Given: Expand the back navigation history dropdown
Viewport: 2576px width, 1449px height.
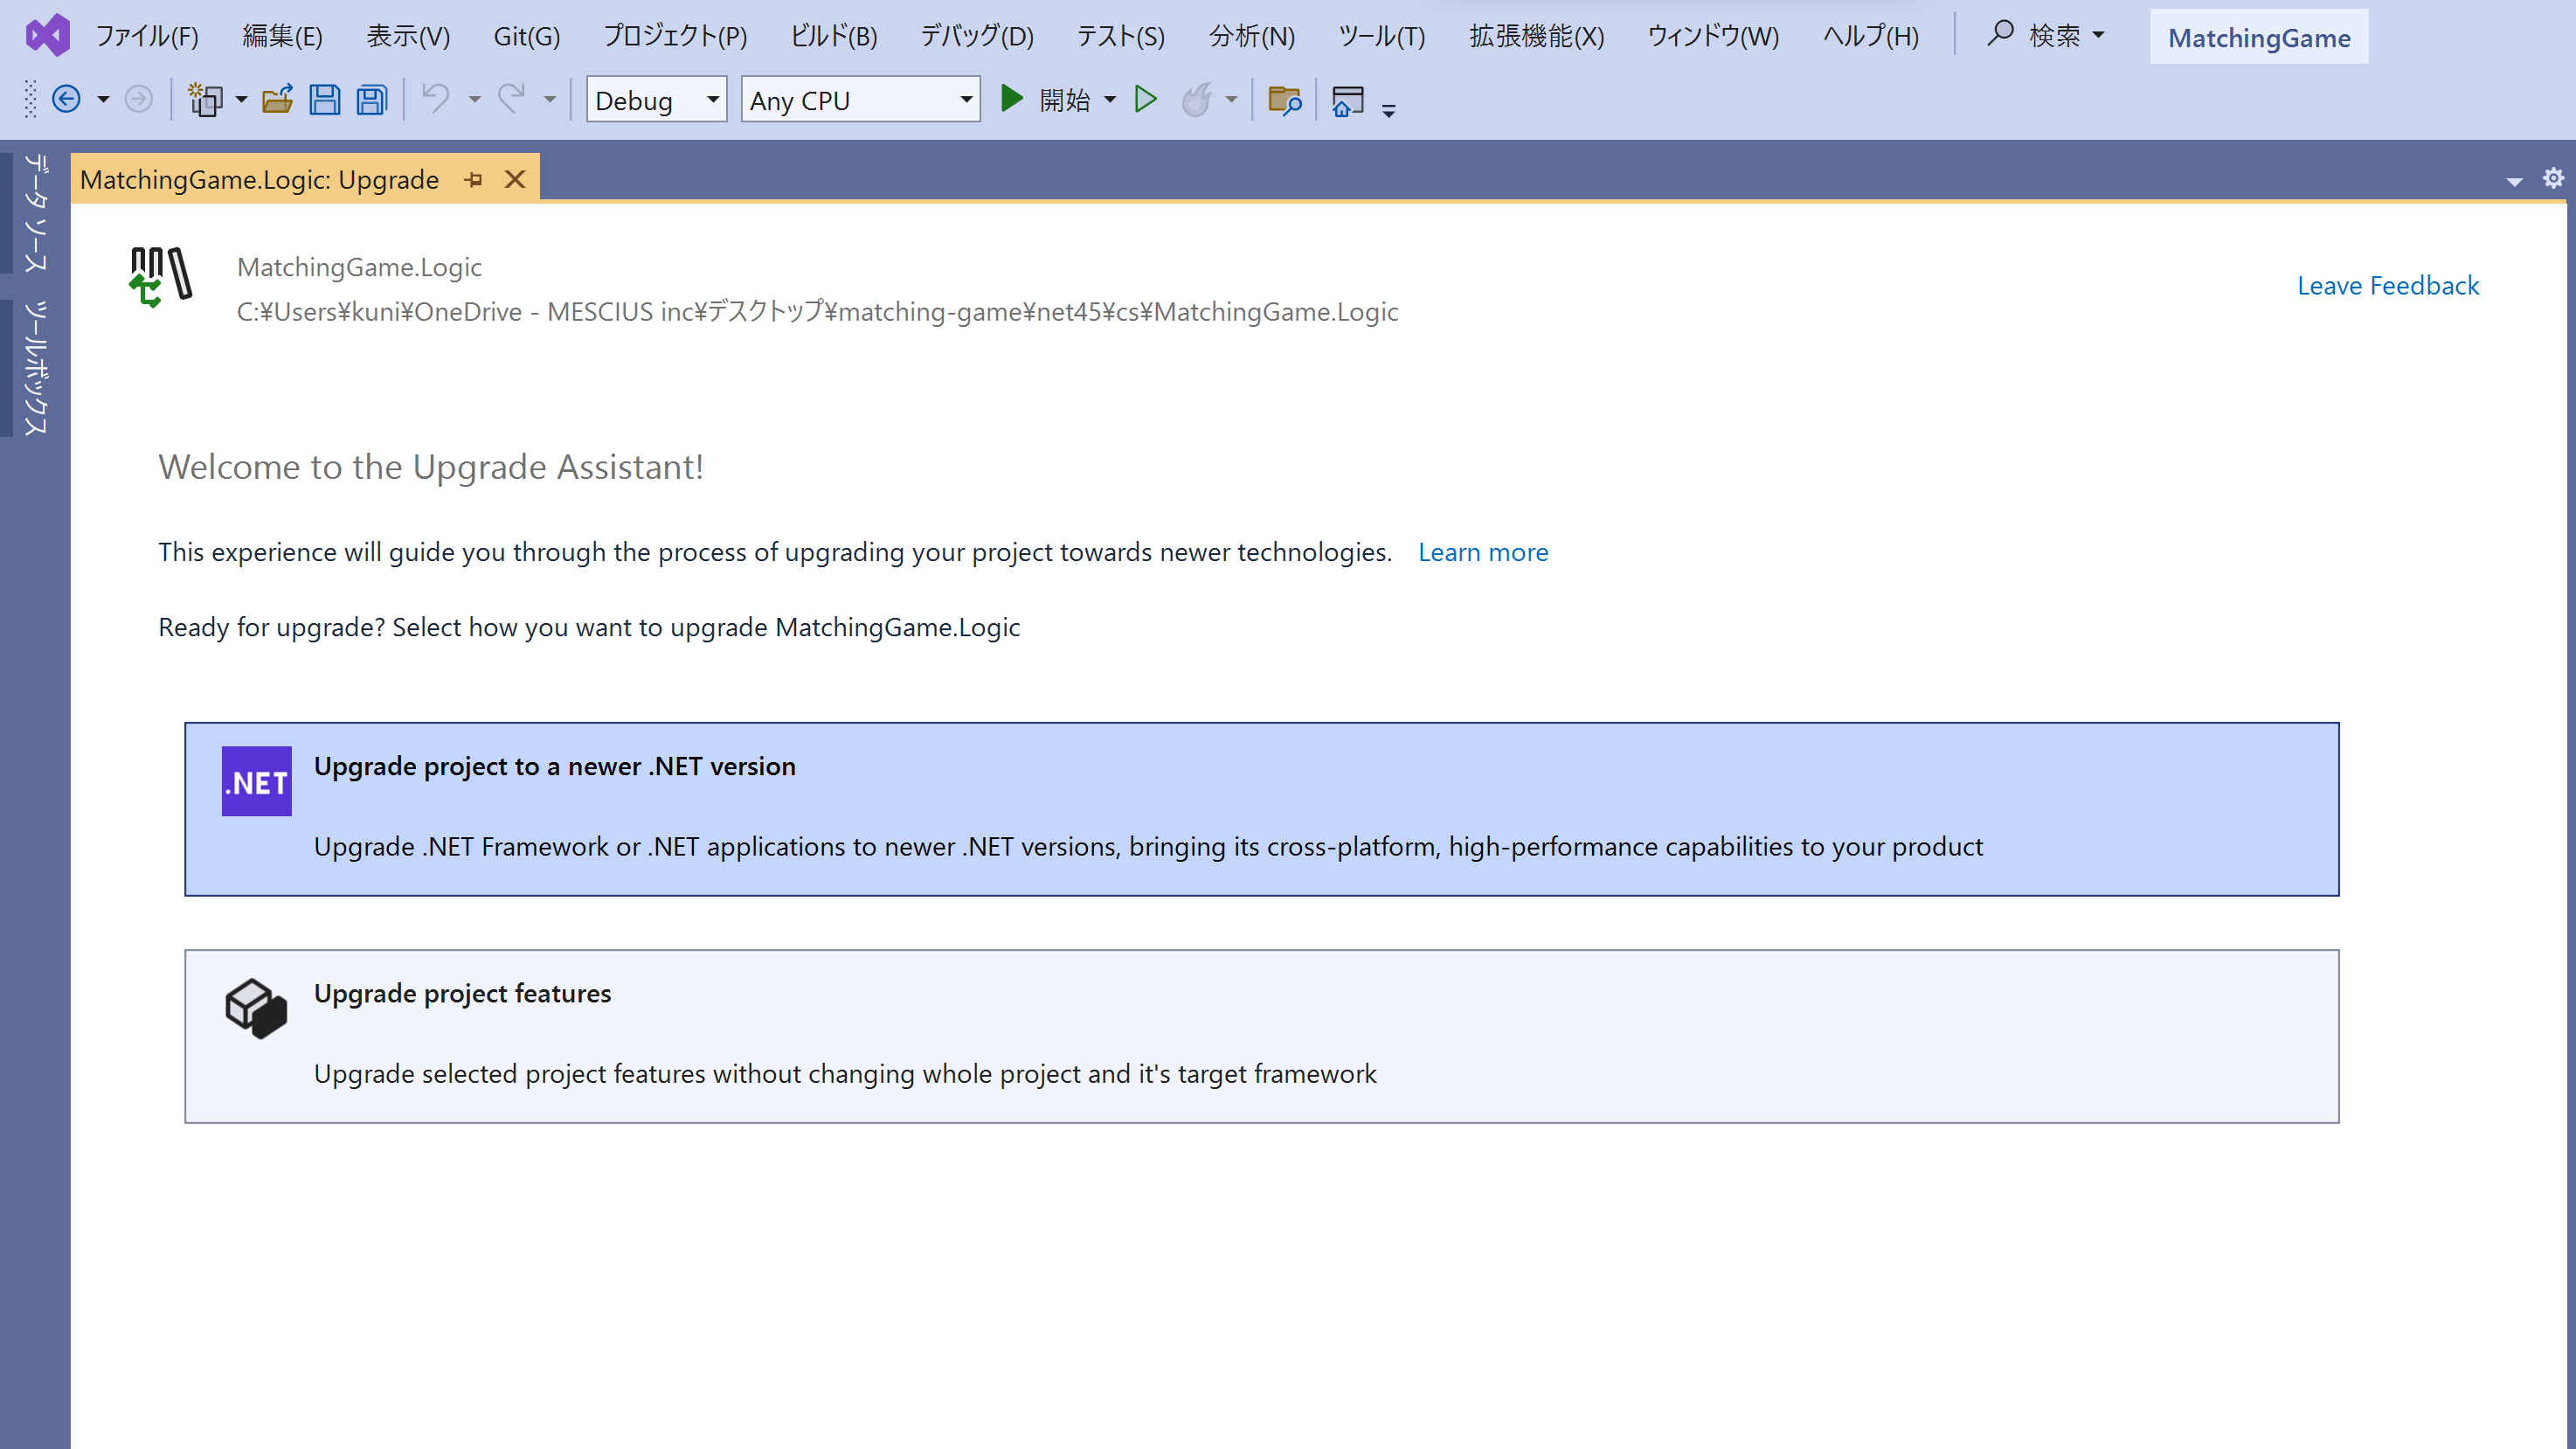Looking at the screenshot, I should point(103,100).
